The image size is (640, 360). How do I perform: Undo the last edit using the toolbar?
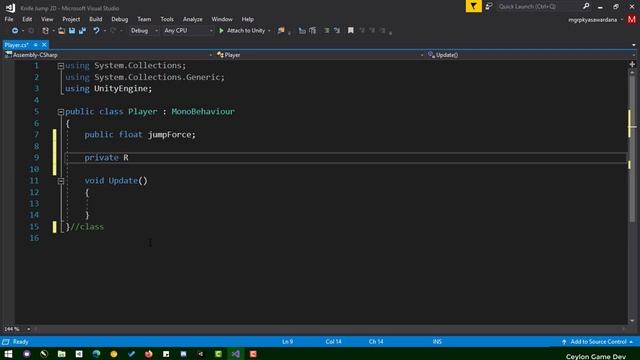click(96, 31)
